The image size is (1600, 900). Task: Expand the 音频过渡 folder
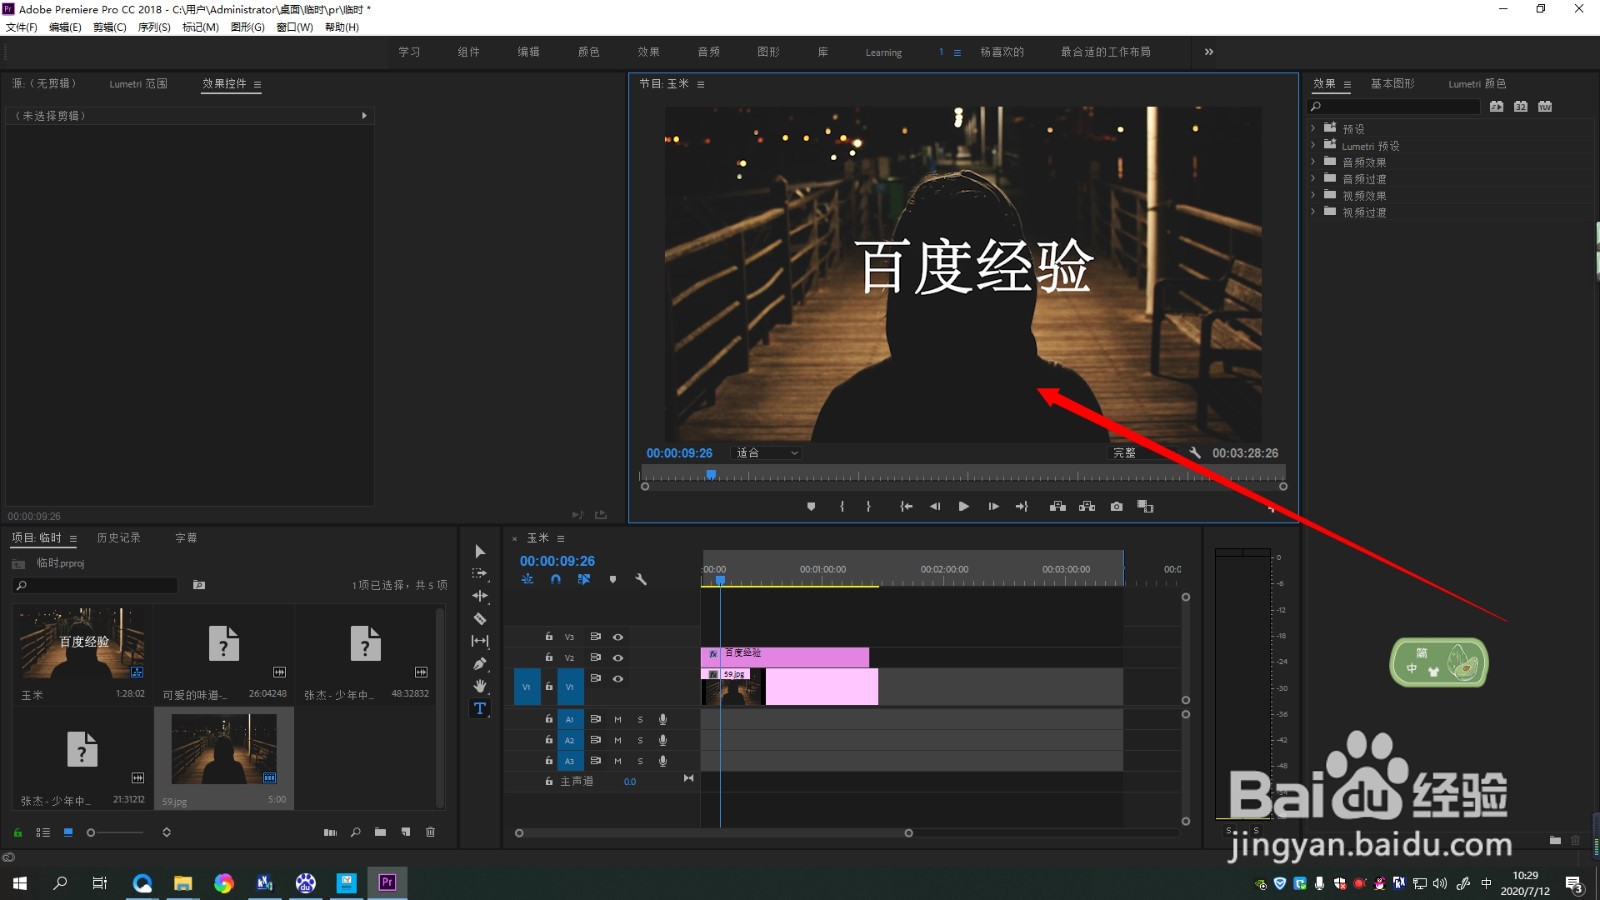click(x=1313, y=178)
